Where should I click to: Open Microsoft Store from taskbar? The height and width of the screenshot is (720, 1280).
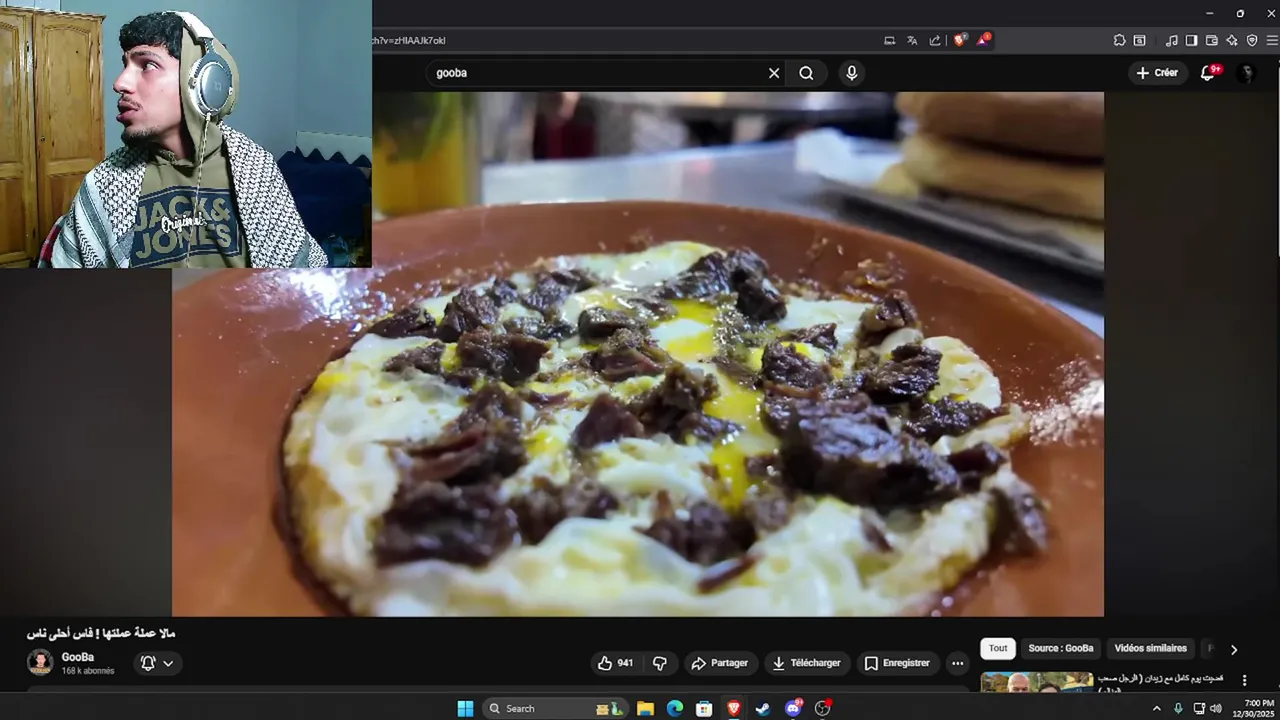704,708
